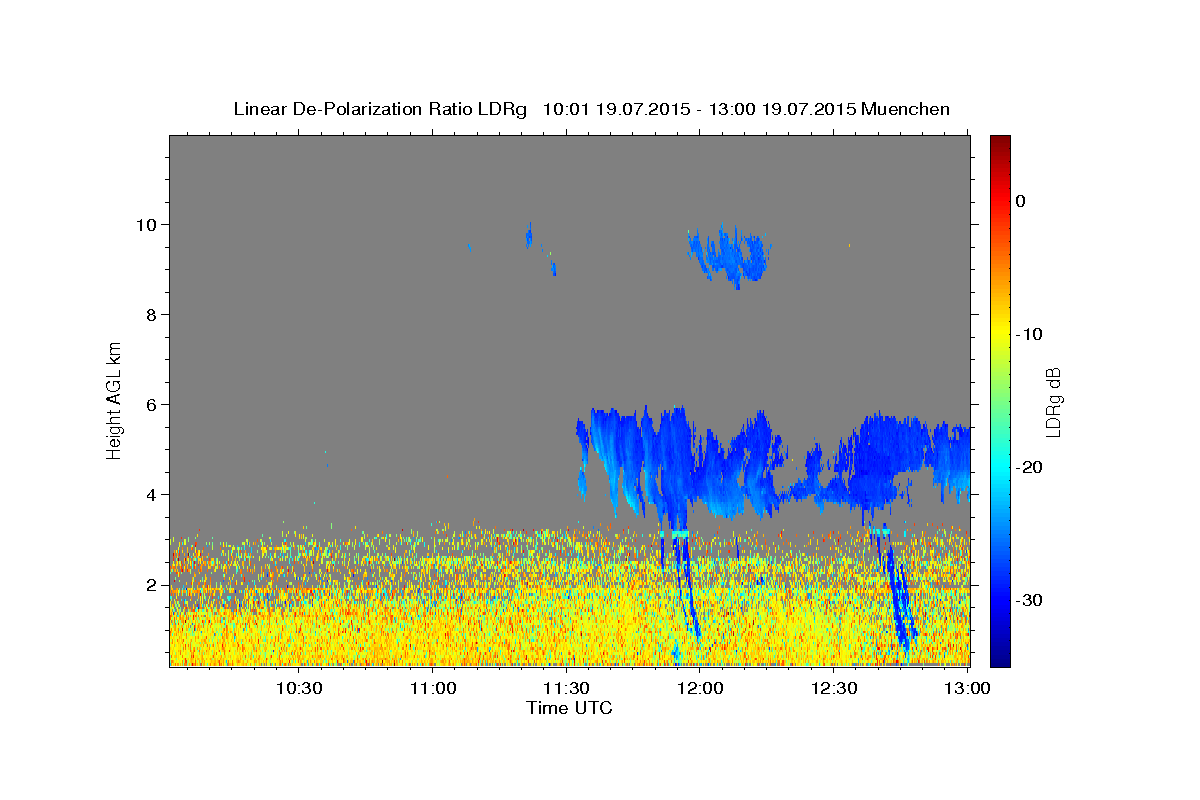Click the height tick label '2'
This screenshot has height=800, width=1200.
tap(153, 584)
